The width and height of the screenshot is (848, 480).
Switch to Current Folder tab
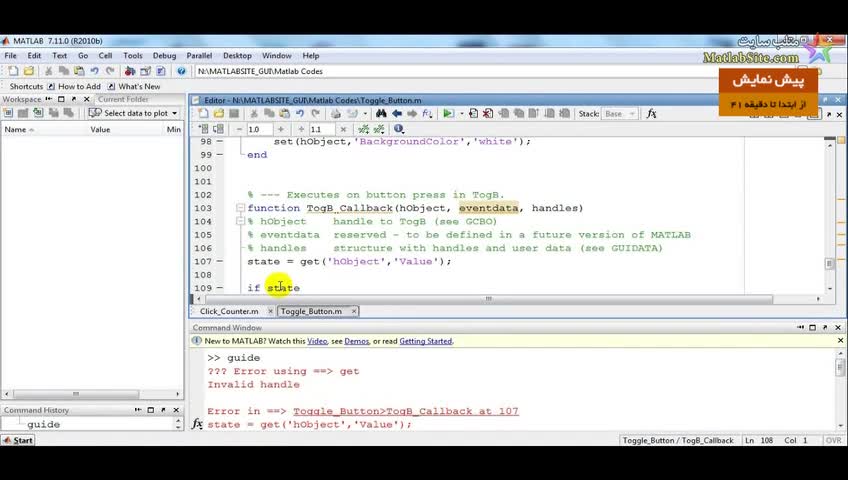point(123,99)
